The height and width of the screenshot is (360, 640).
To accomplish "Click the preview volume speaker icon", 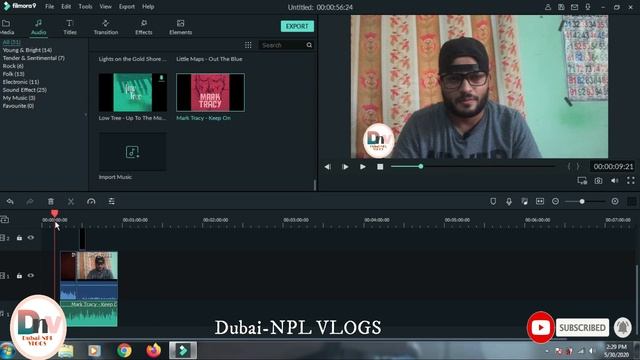I will pyautogui.click(x=614, y=180).
